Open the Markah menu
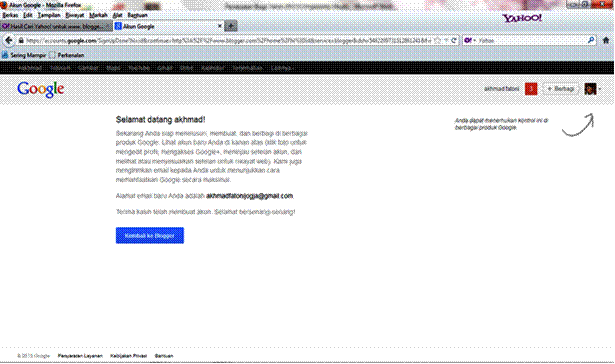 click(x=98, y=15)
